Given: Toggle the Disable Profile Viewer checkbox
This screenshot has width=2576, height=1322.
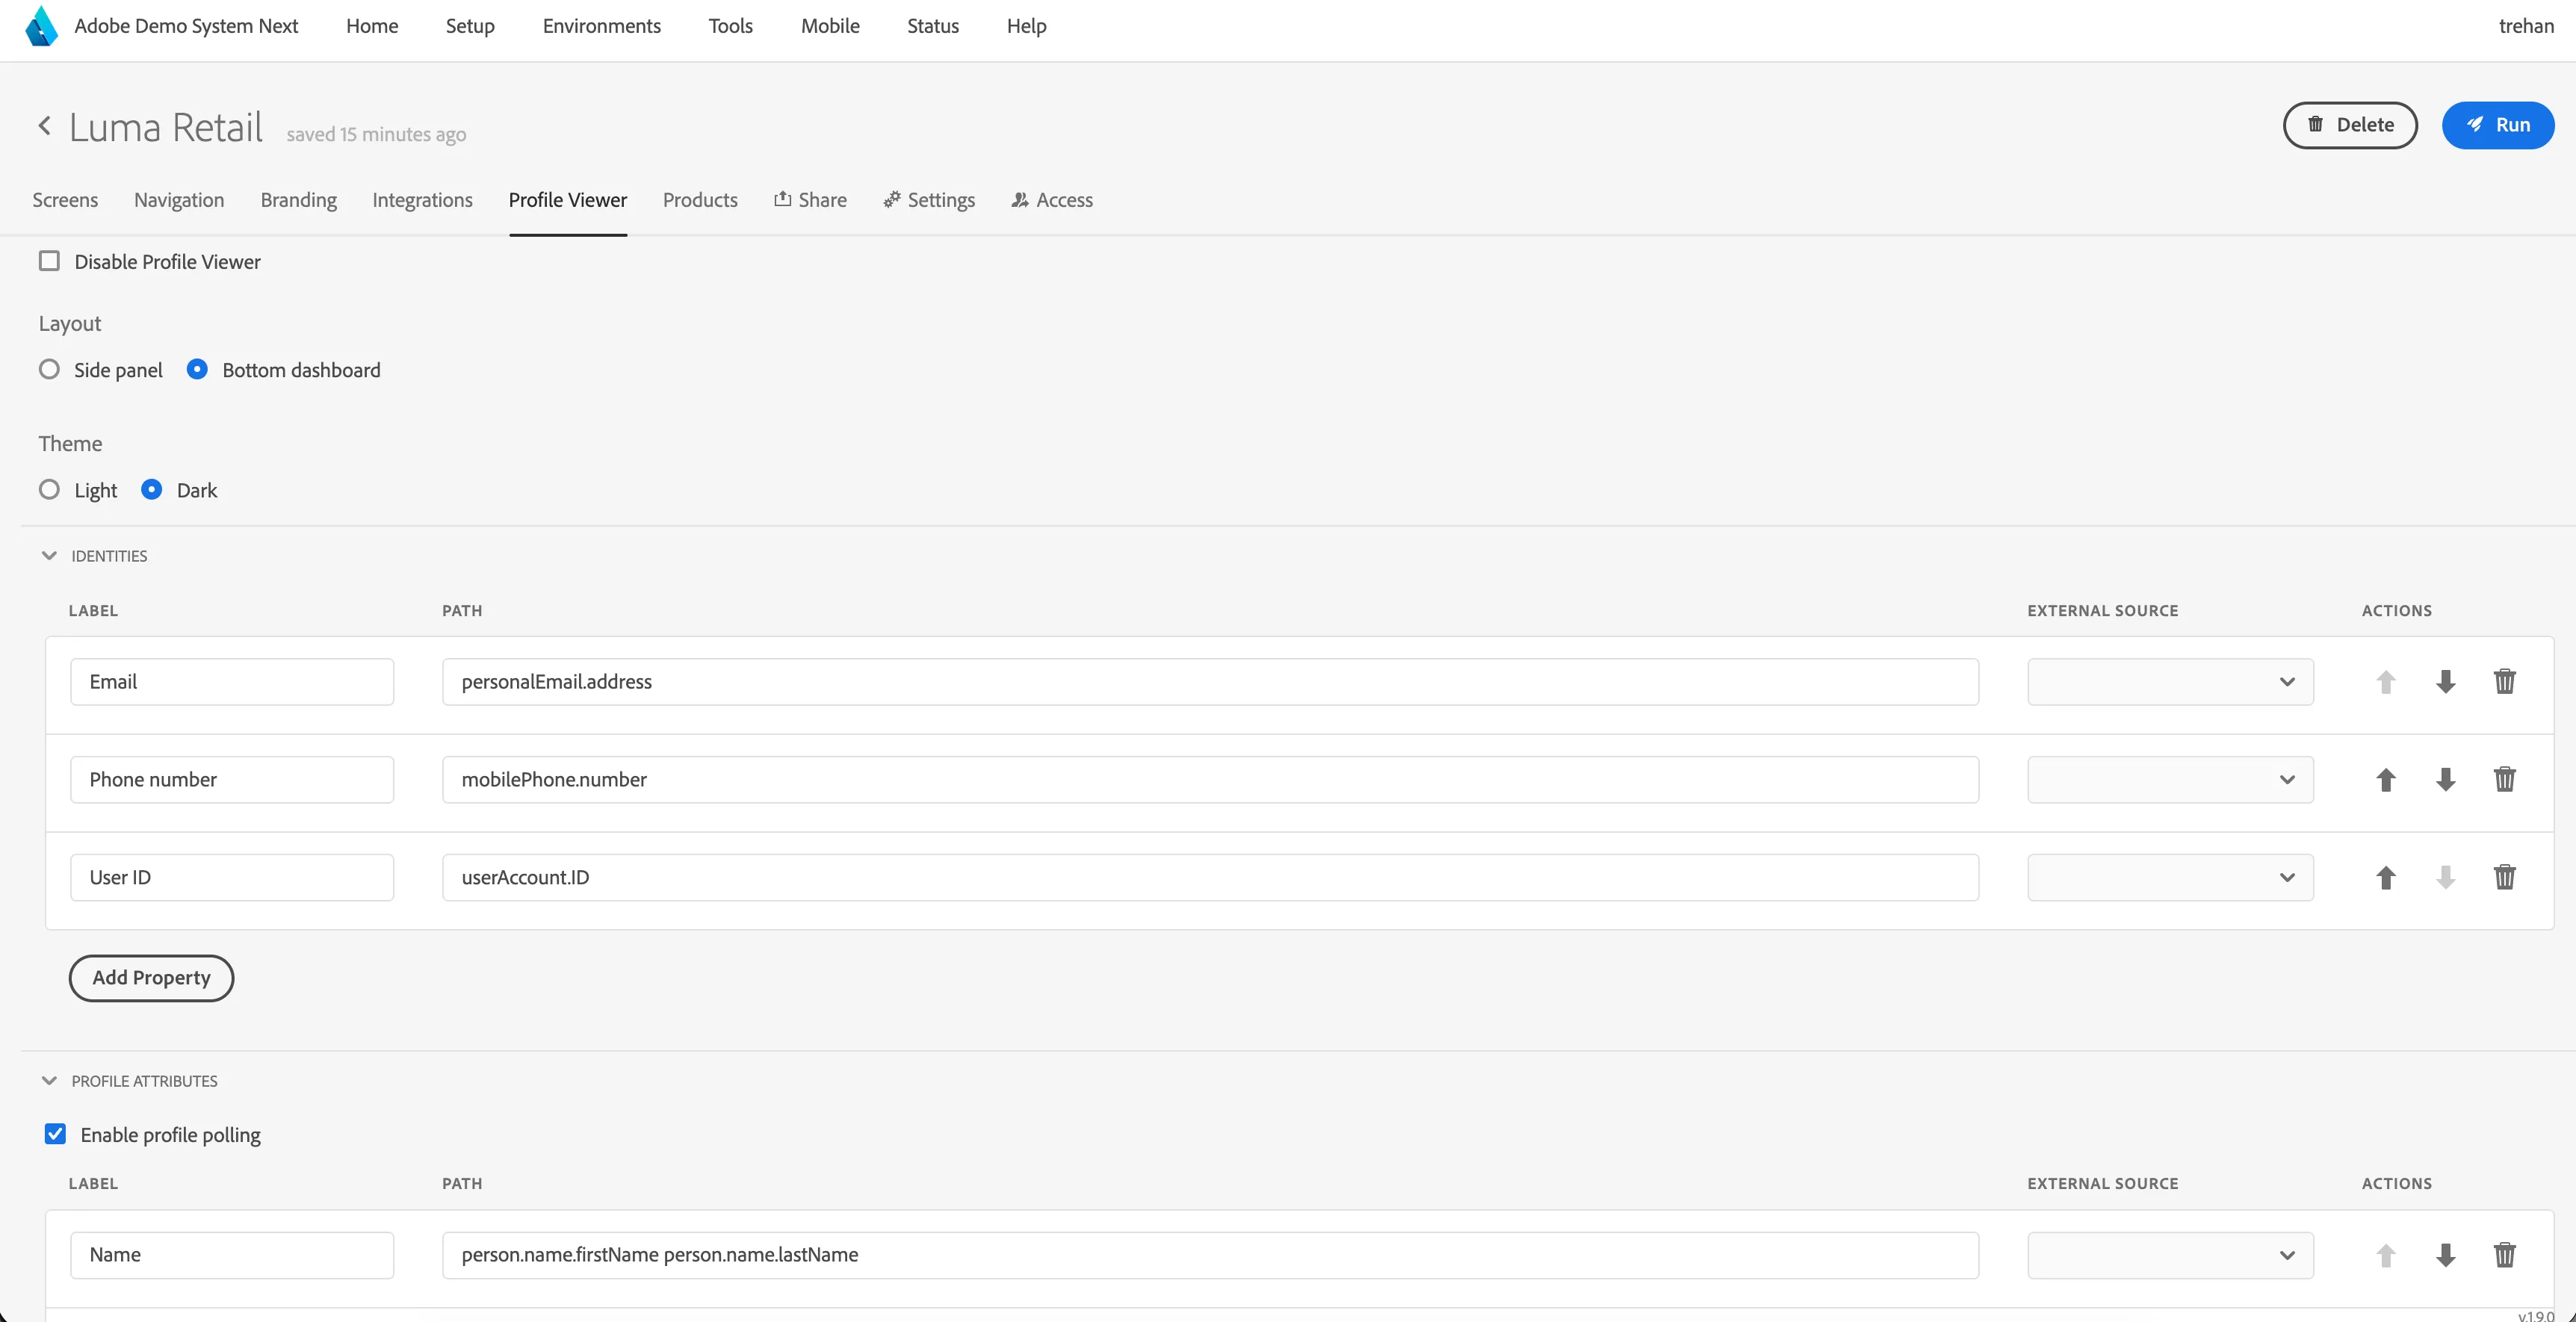Looking at the screenshot, I should (x=49, y=261).
